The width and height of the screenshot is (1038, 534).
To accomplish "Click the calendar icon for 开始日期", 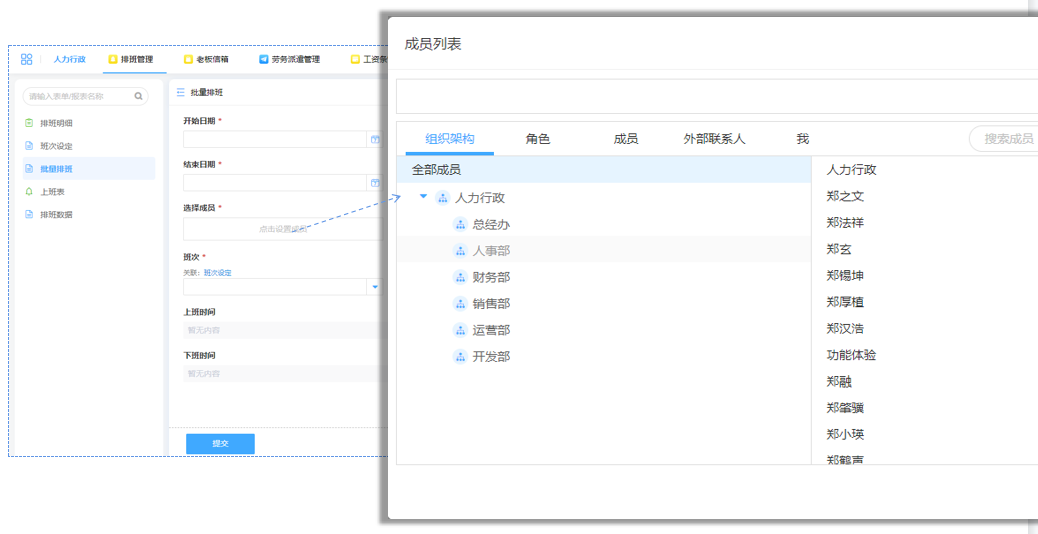I will point(375,140).
